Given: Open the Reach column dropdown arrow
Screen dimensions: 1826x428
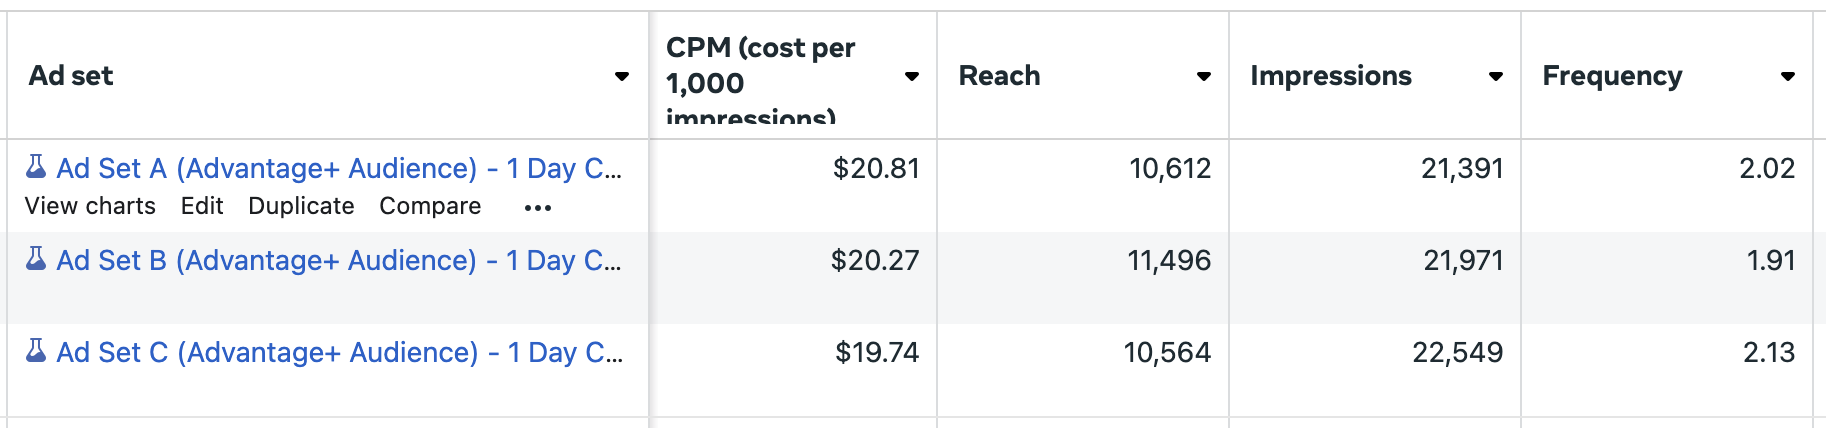Looking at the screenshot, I should [1204, 76].
